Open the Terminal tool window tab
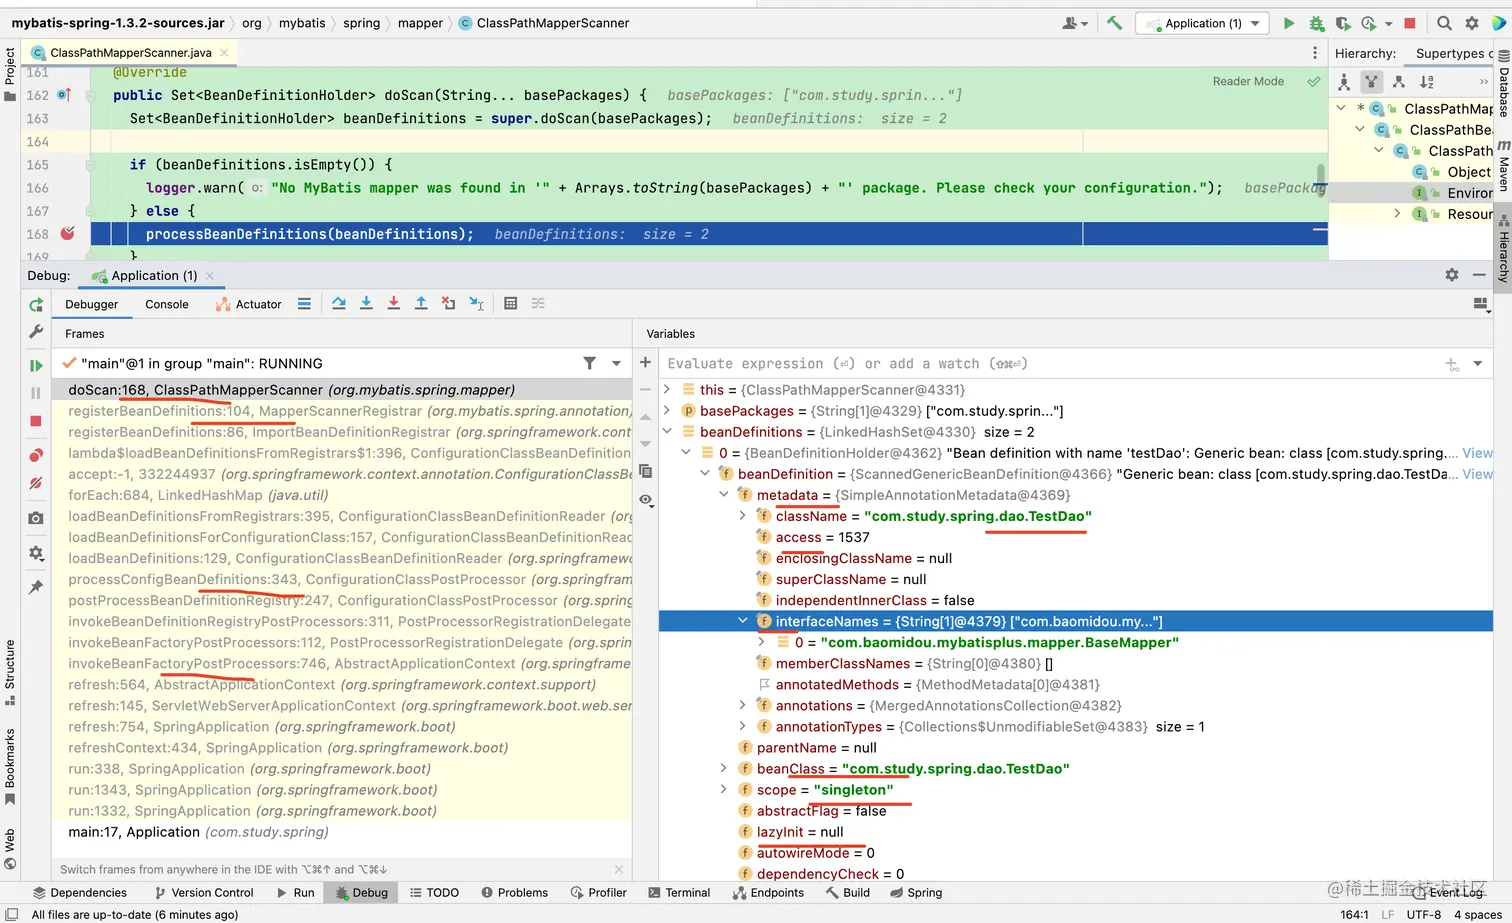Screen dimensions: 1512x923 point(679,893)
